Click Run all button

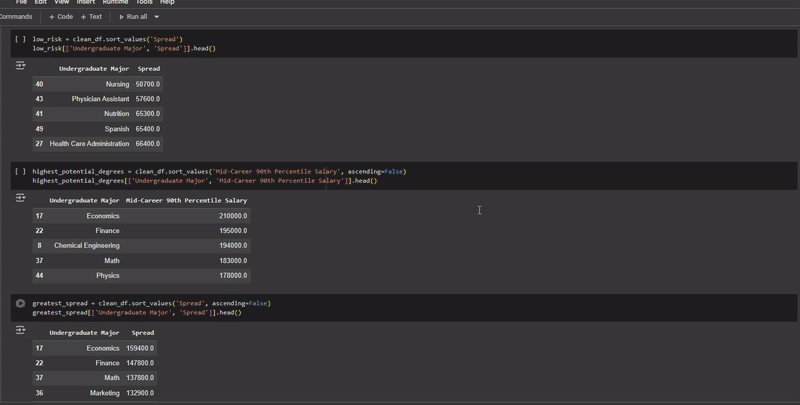tap(133, 17)
